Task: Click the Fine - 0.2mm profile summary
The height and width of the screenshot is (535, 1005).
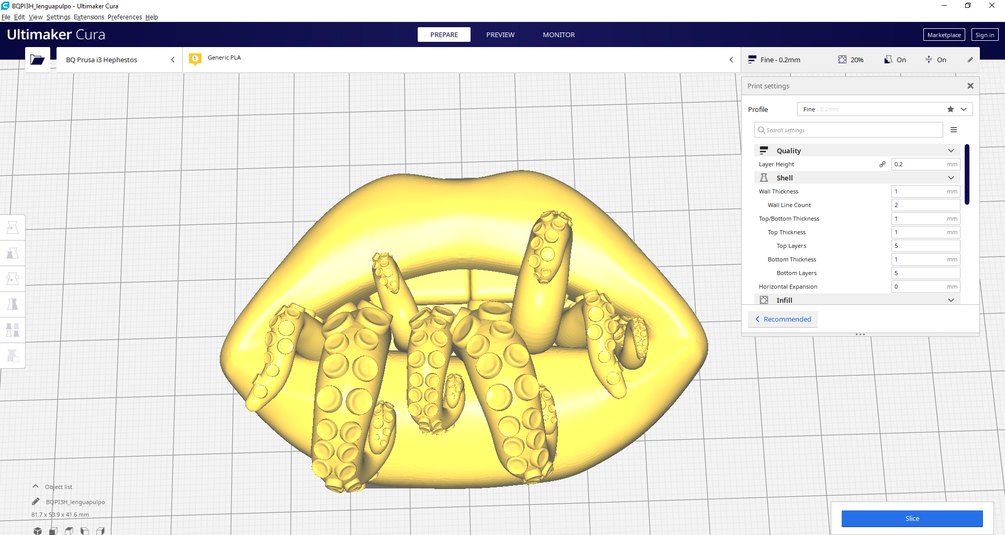Action: point(774,60)
